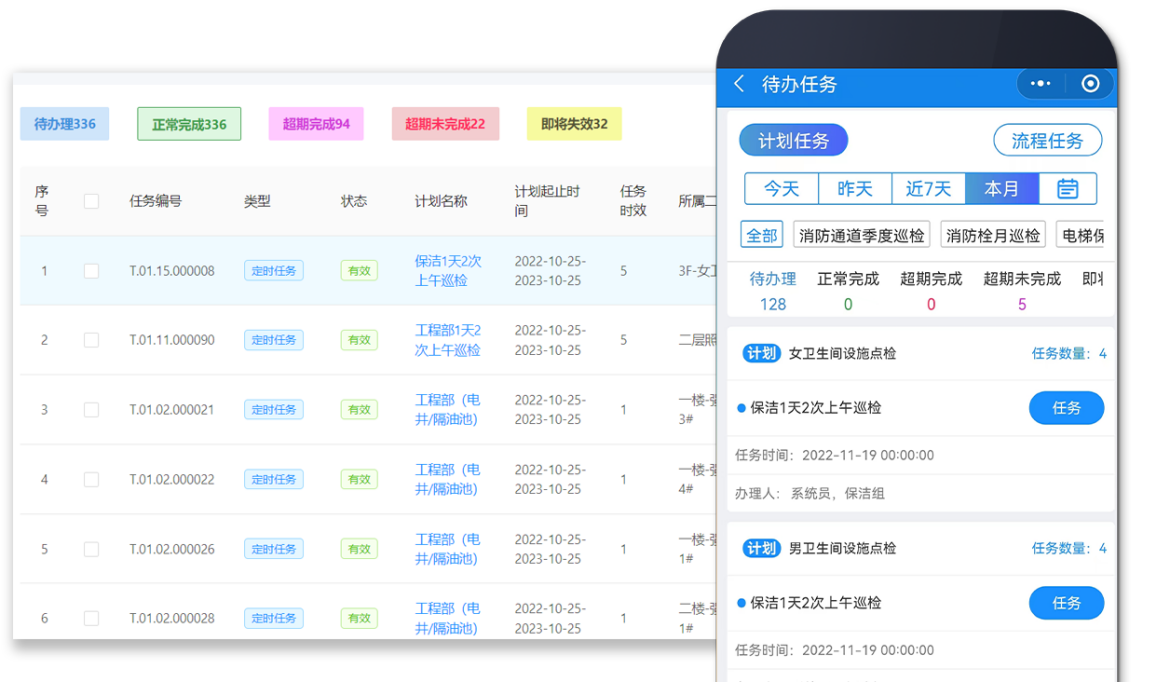1170x682 pixels.
Task: Click the 有效 status badge on row 2
Action: pos(359,339)
